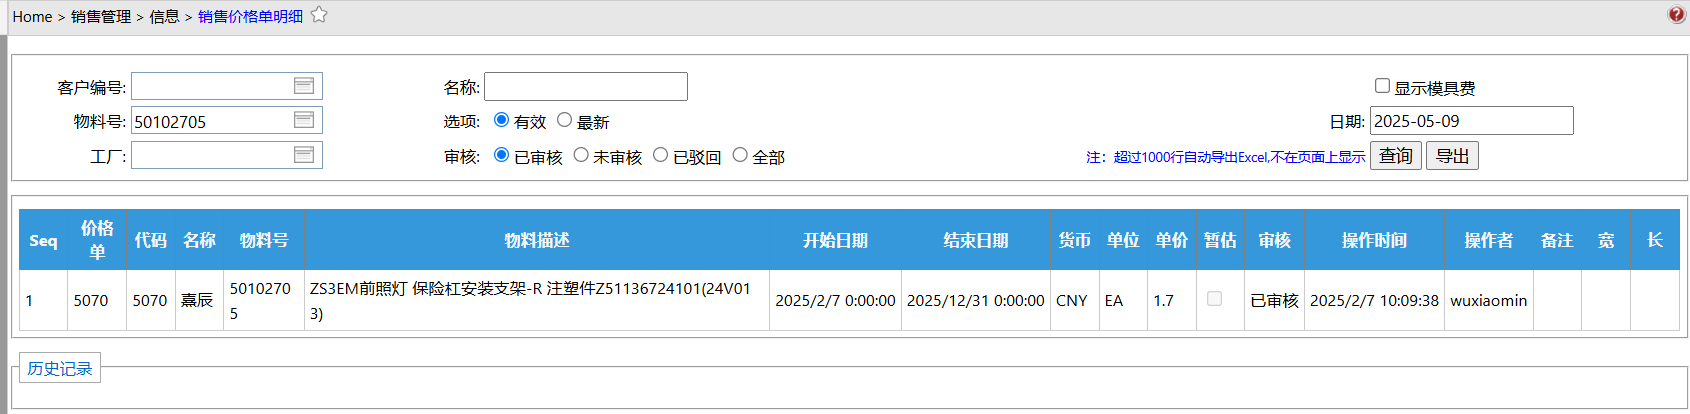
Task: Open the 工厂 lookup picker icon
Action: tap(304, 155)
